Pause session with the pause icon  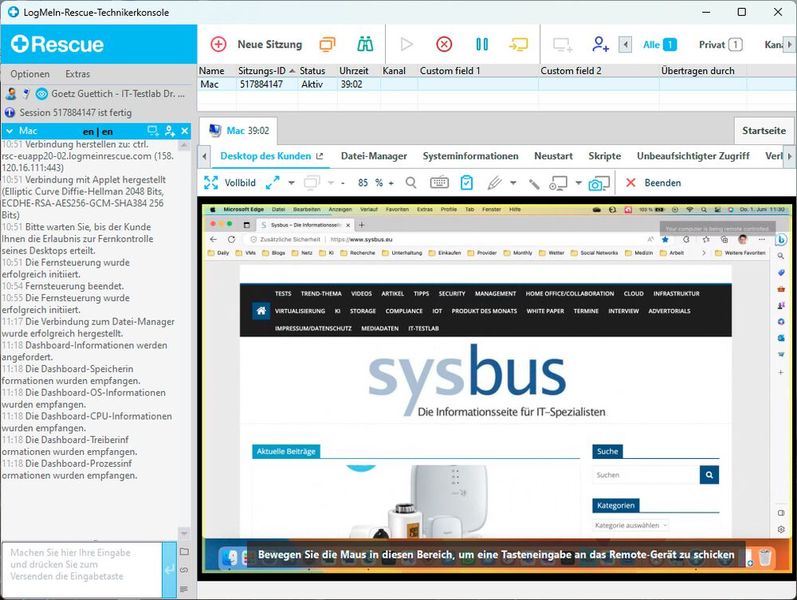click(482, 44)
